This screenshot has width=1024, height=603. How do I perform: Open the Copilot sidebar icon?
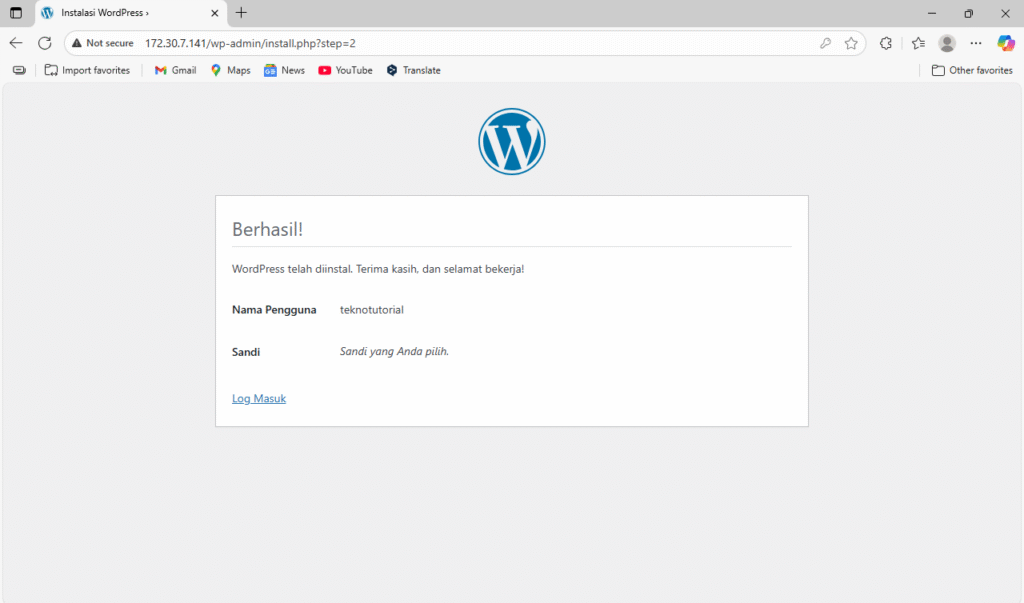pyautogui.click(x=1006, y=43)
